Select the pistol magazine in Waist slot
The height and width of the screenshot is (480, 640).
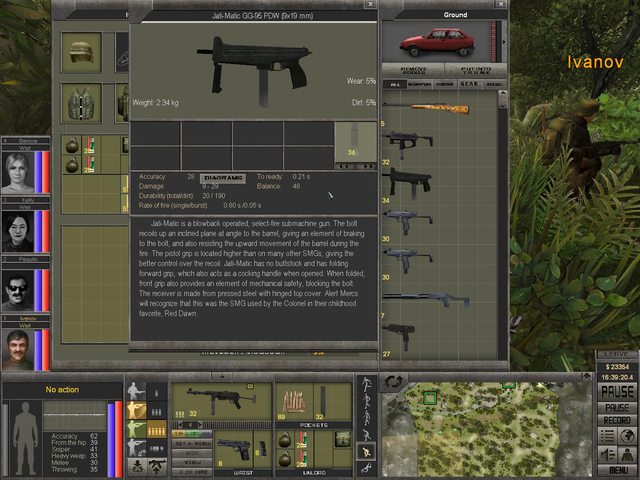(x=263, y=449)
